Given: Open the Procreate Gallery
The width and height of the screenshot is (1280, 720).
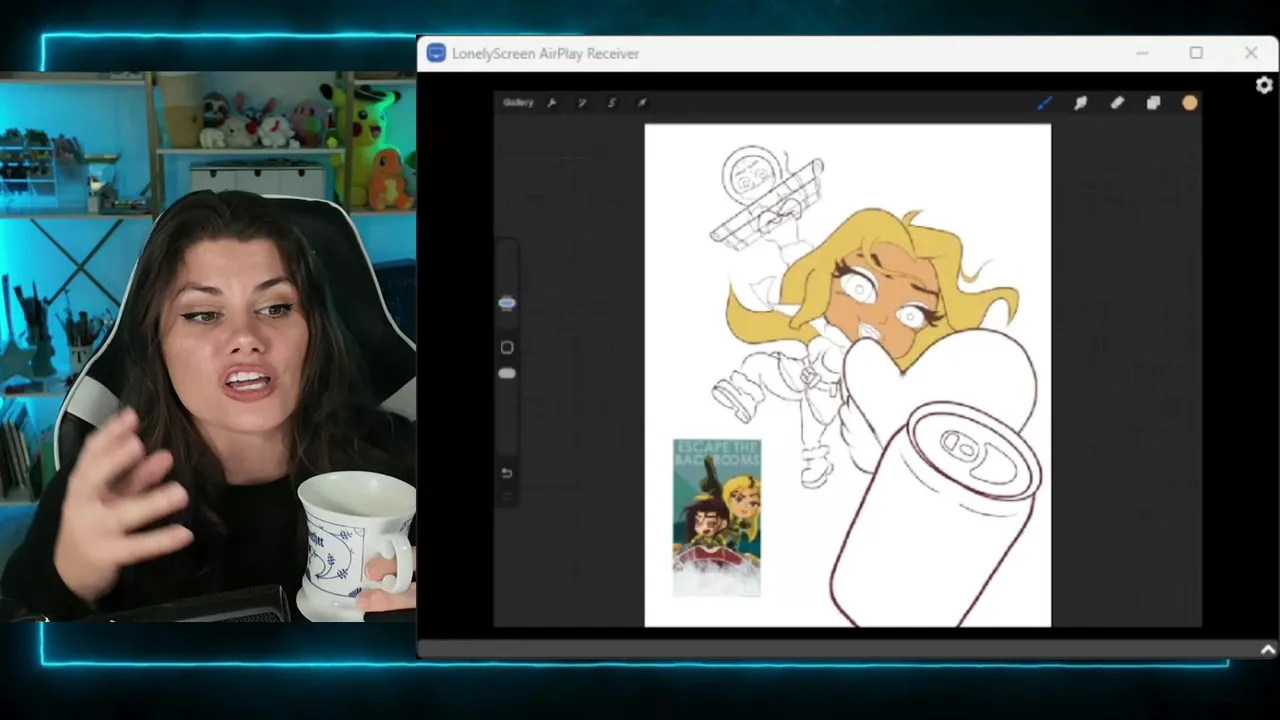Looking at the screenshot, I should pyautogui.click(x=518, y=102).
